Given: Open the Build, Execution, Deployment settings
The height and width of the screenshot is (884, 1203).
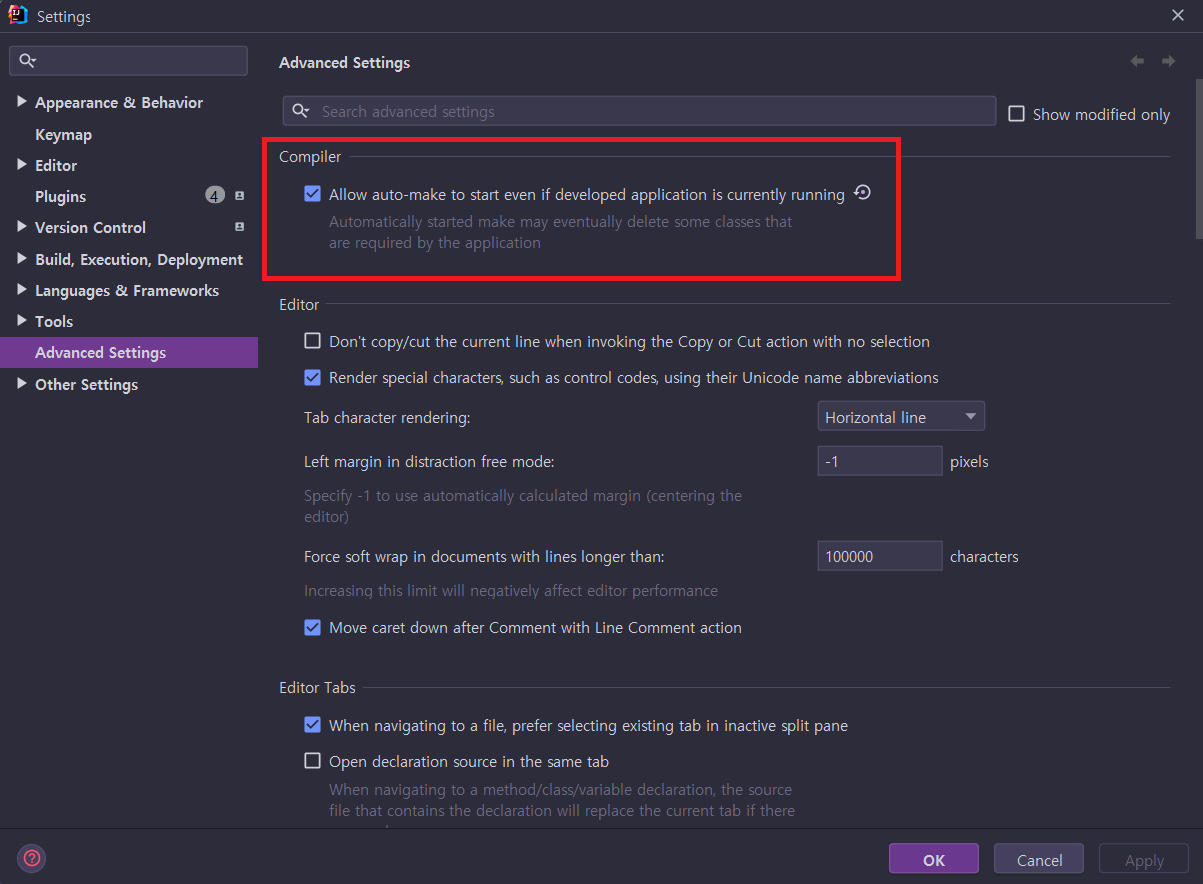Looking at the screenshot, I should [138, 259].
